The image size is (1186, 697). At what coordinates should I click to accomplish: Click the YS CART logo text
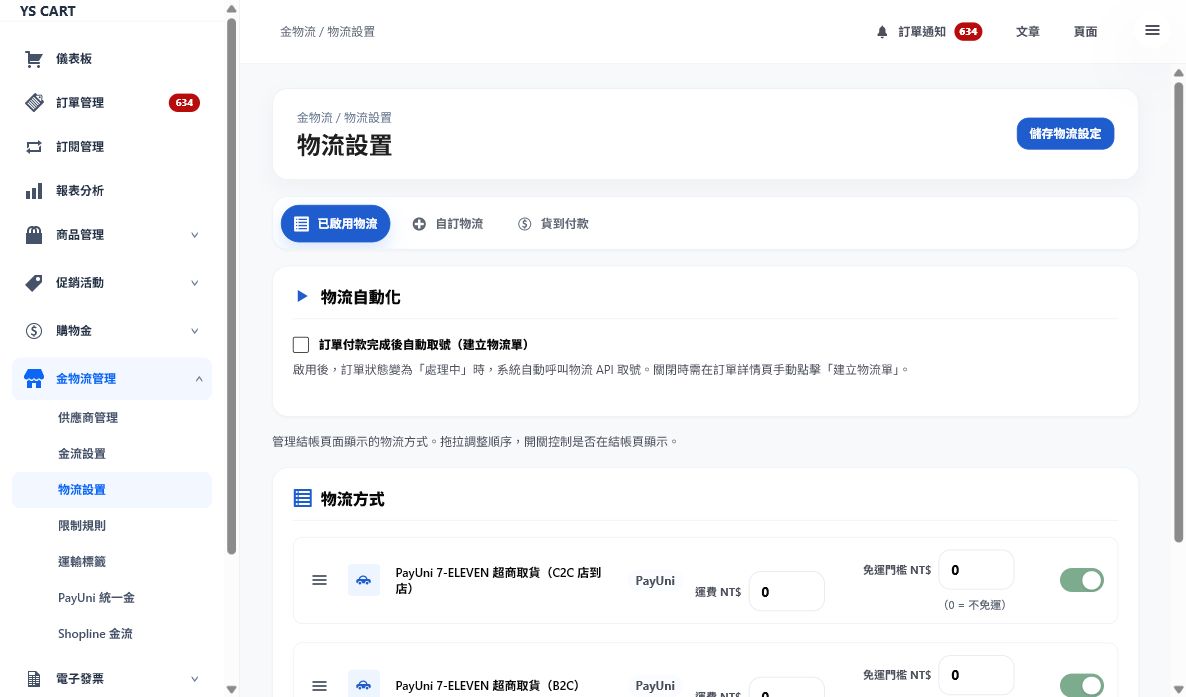48,11
